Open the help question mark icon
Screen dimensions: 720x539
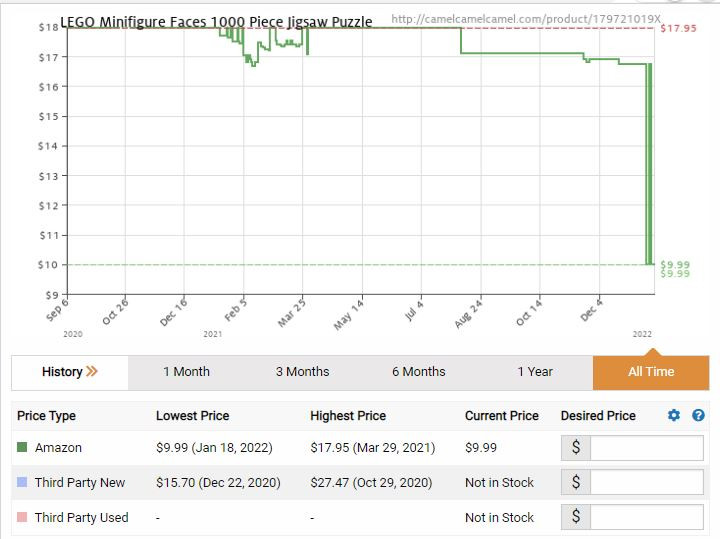coord(698,415)
